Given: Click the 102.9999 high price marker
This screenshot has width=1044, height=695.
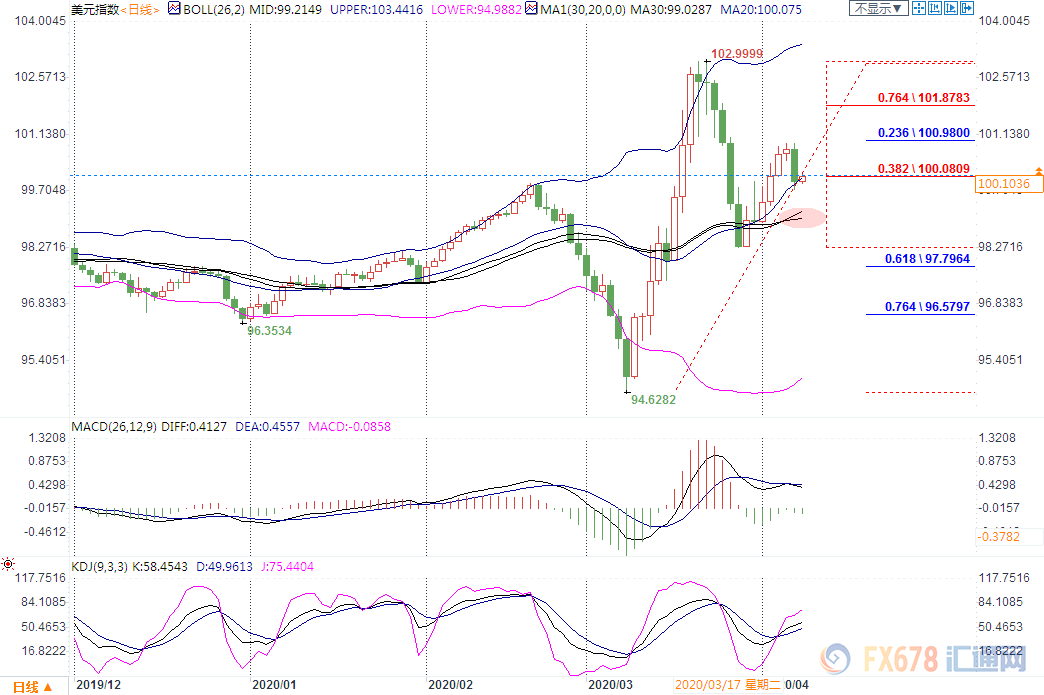Looking at the screenshot, I should (738, 53).
